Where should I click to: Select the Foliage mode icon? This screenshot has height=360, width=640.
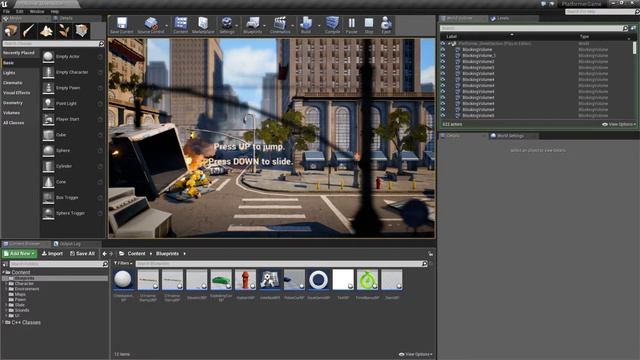pyautogui.click(x=64, y=31)
